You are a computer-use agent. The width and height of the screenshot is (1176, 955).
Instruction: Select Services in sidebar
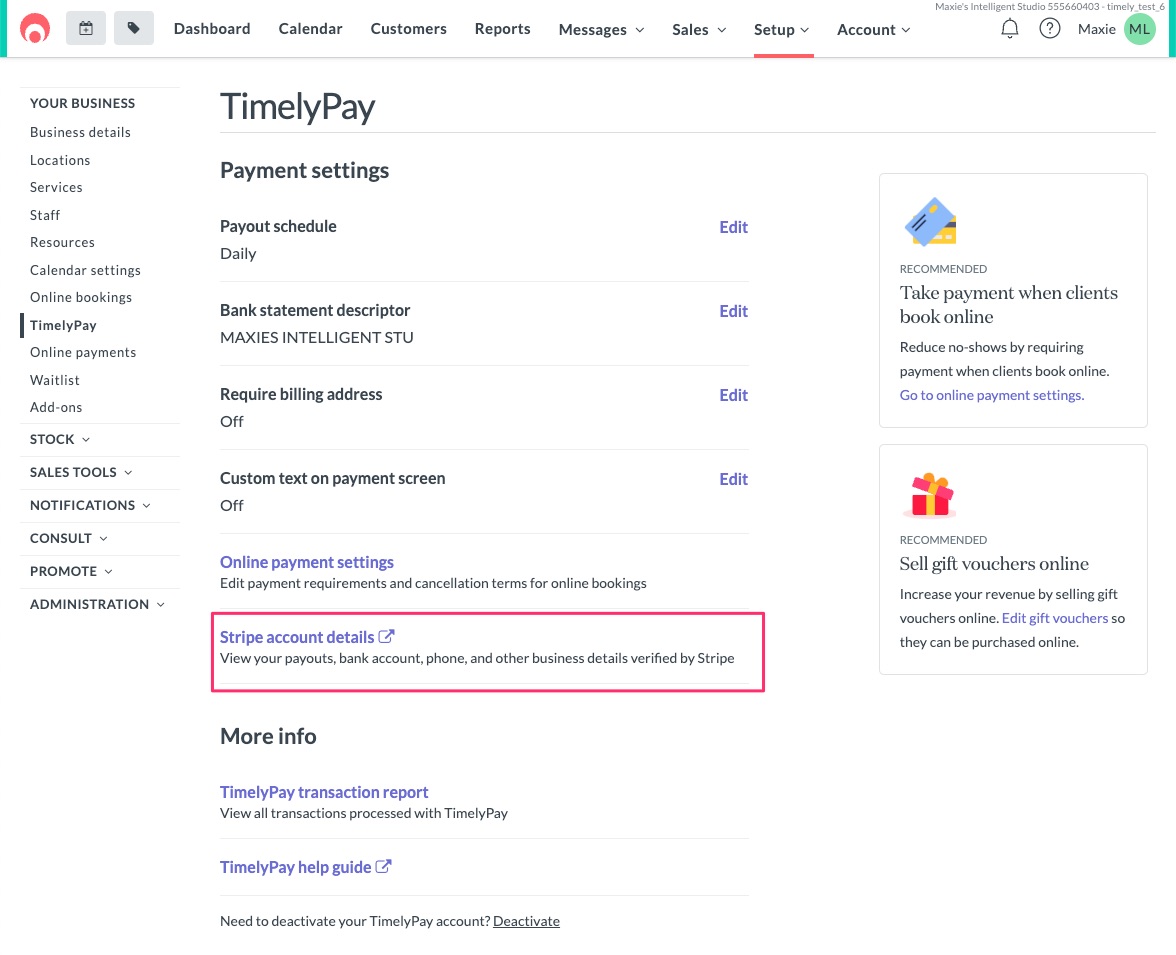pyautogui.click(x=56, y=187)
